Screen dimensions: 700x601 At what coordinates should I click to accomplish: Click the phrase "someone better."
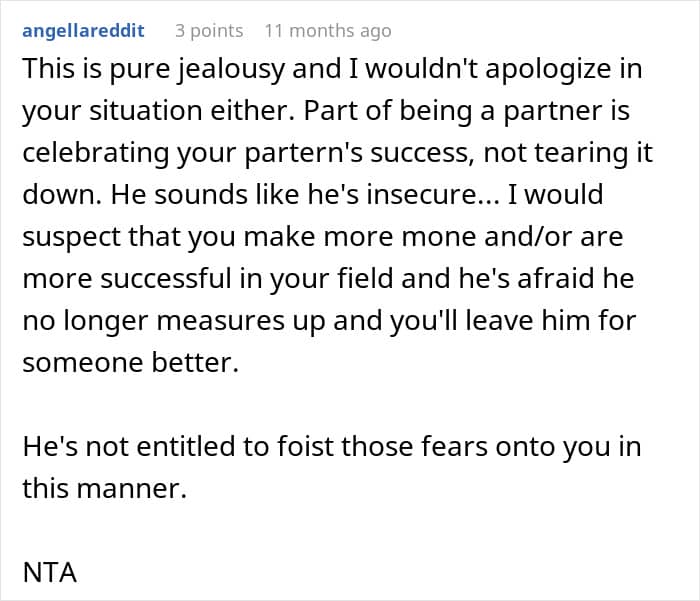tap(131, 362)
